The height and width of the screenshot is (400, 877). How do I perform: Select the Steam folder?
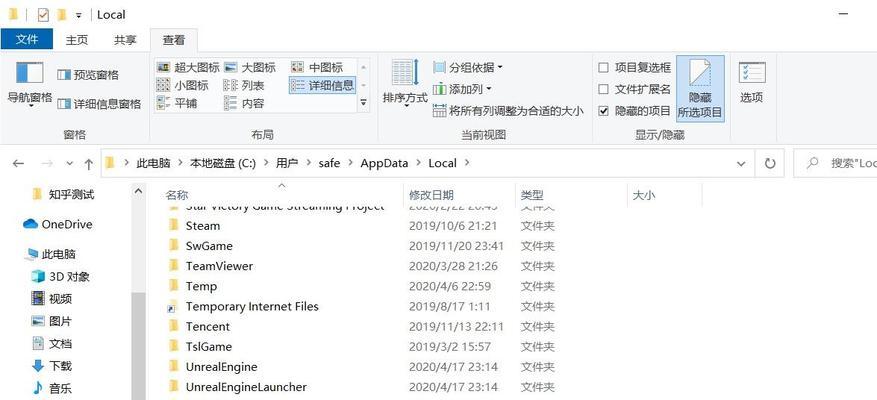[x=202, y=226]
